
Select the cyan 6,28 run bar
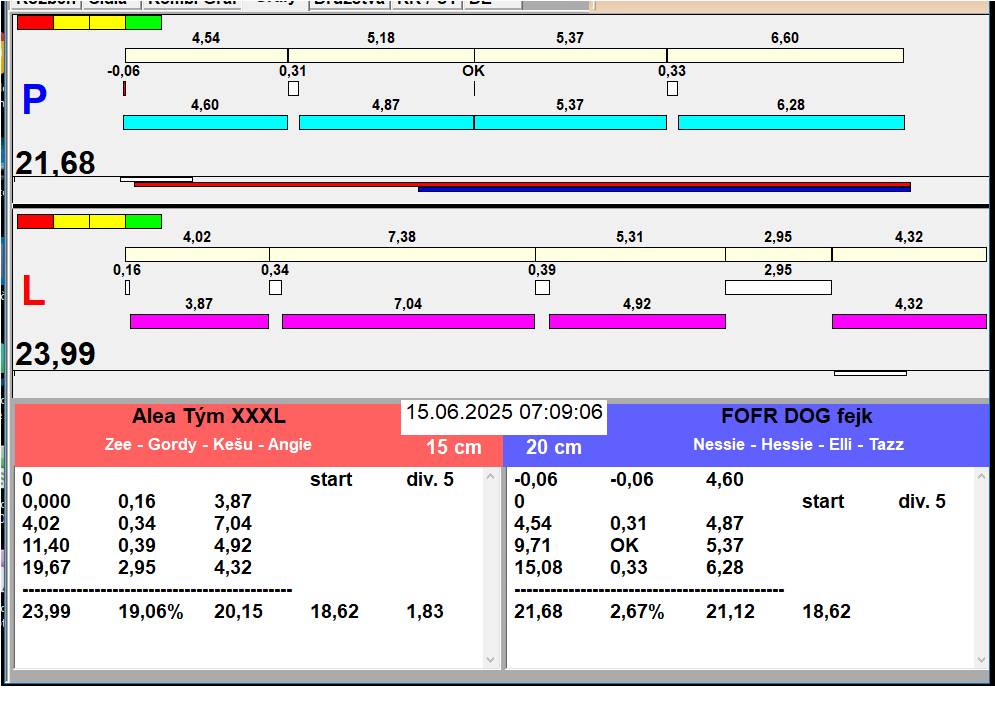coord(791,122)
